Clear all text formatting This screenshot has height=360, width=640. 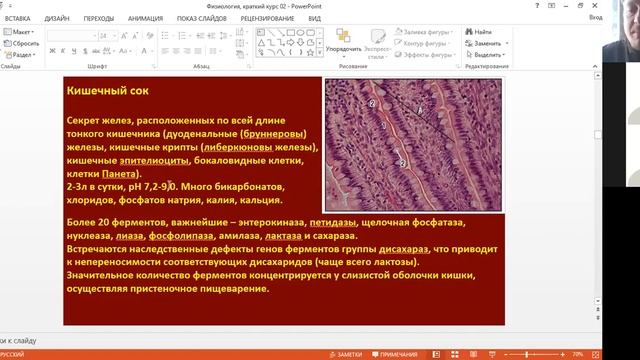[x=150, y=36]
